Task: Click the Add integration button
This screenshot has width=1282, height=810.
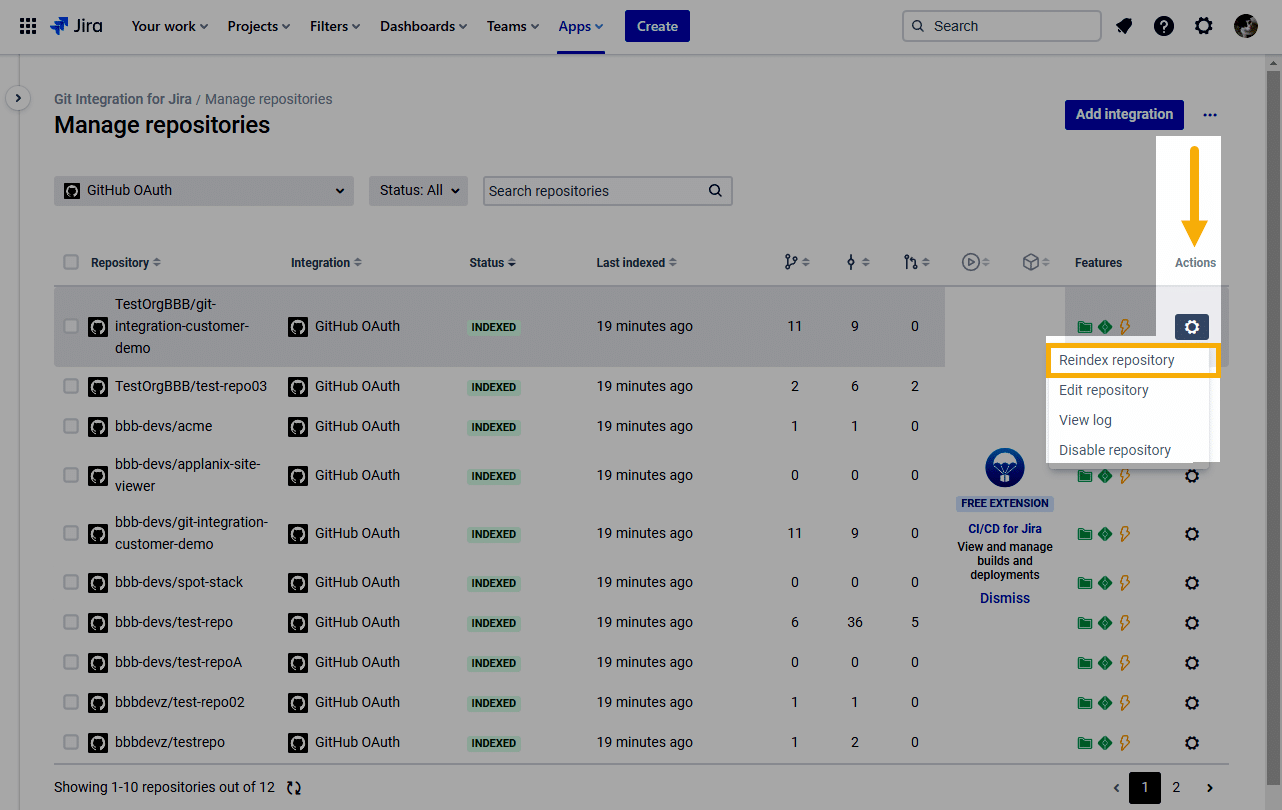Action: tap(1124, 114)
